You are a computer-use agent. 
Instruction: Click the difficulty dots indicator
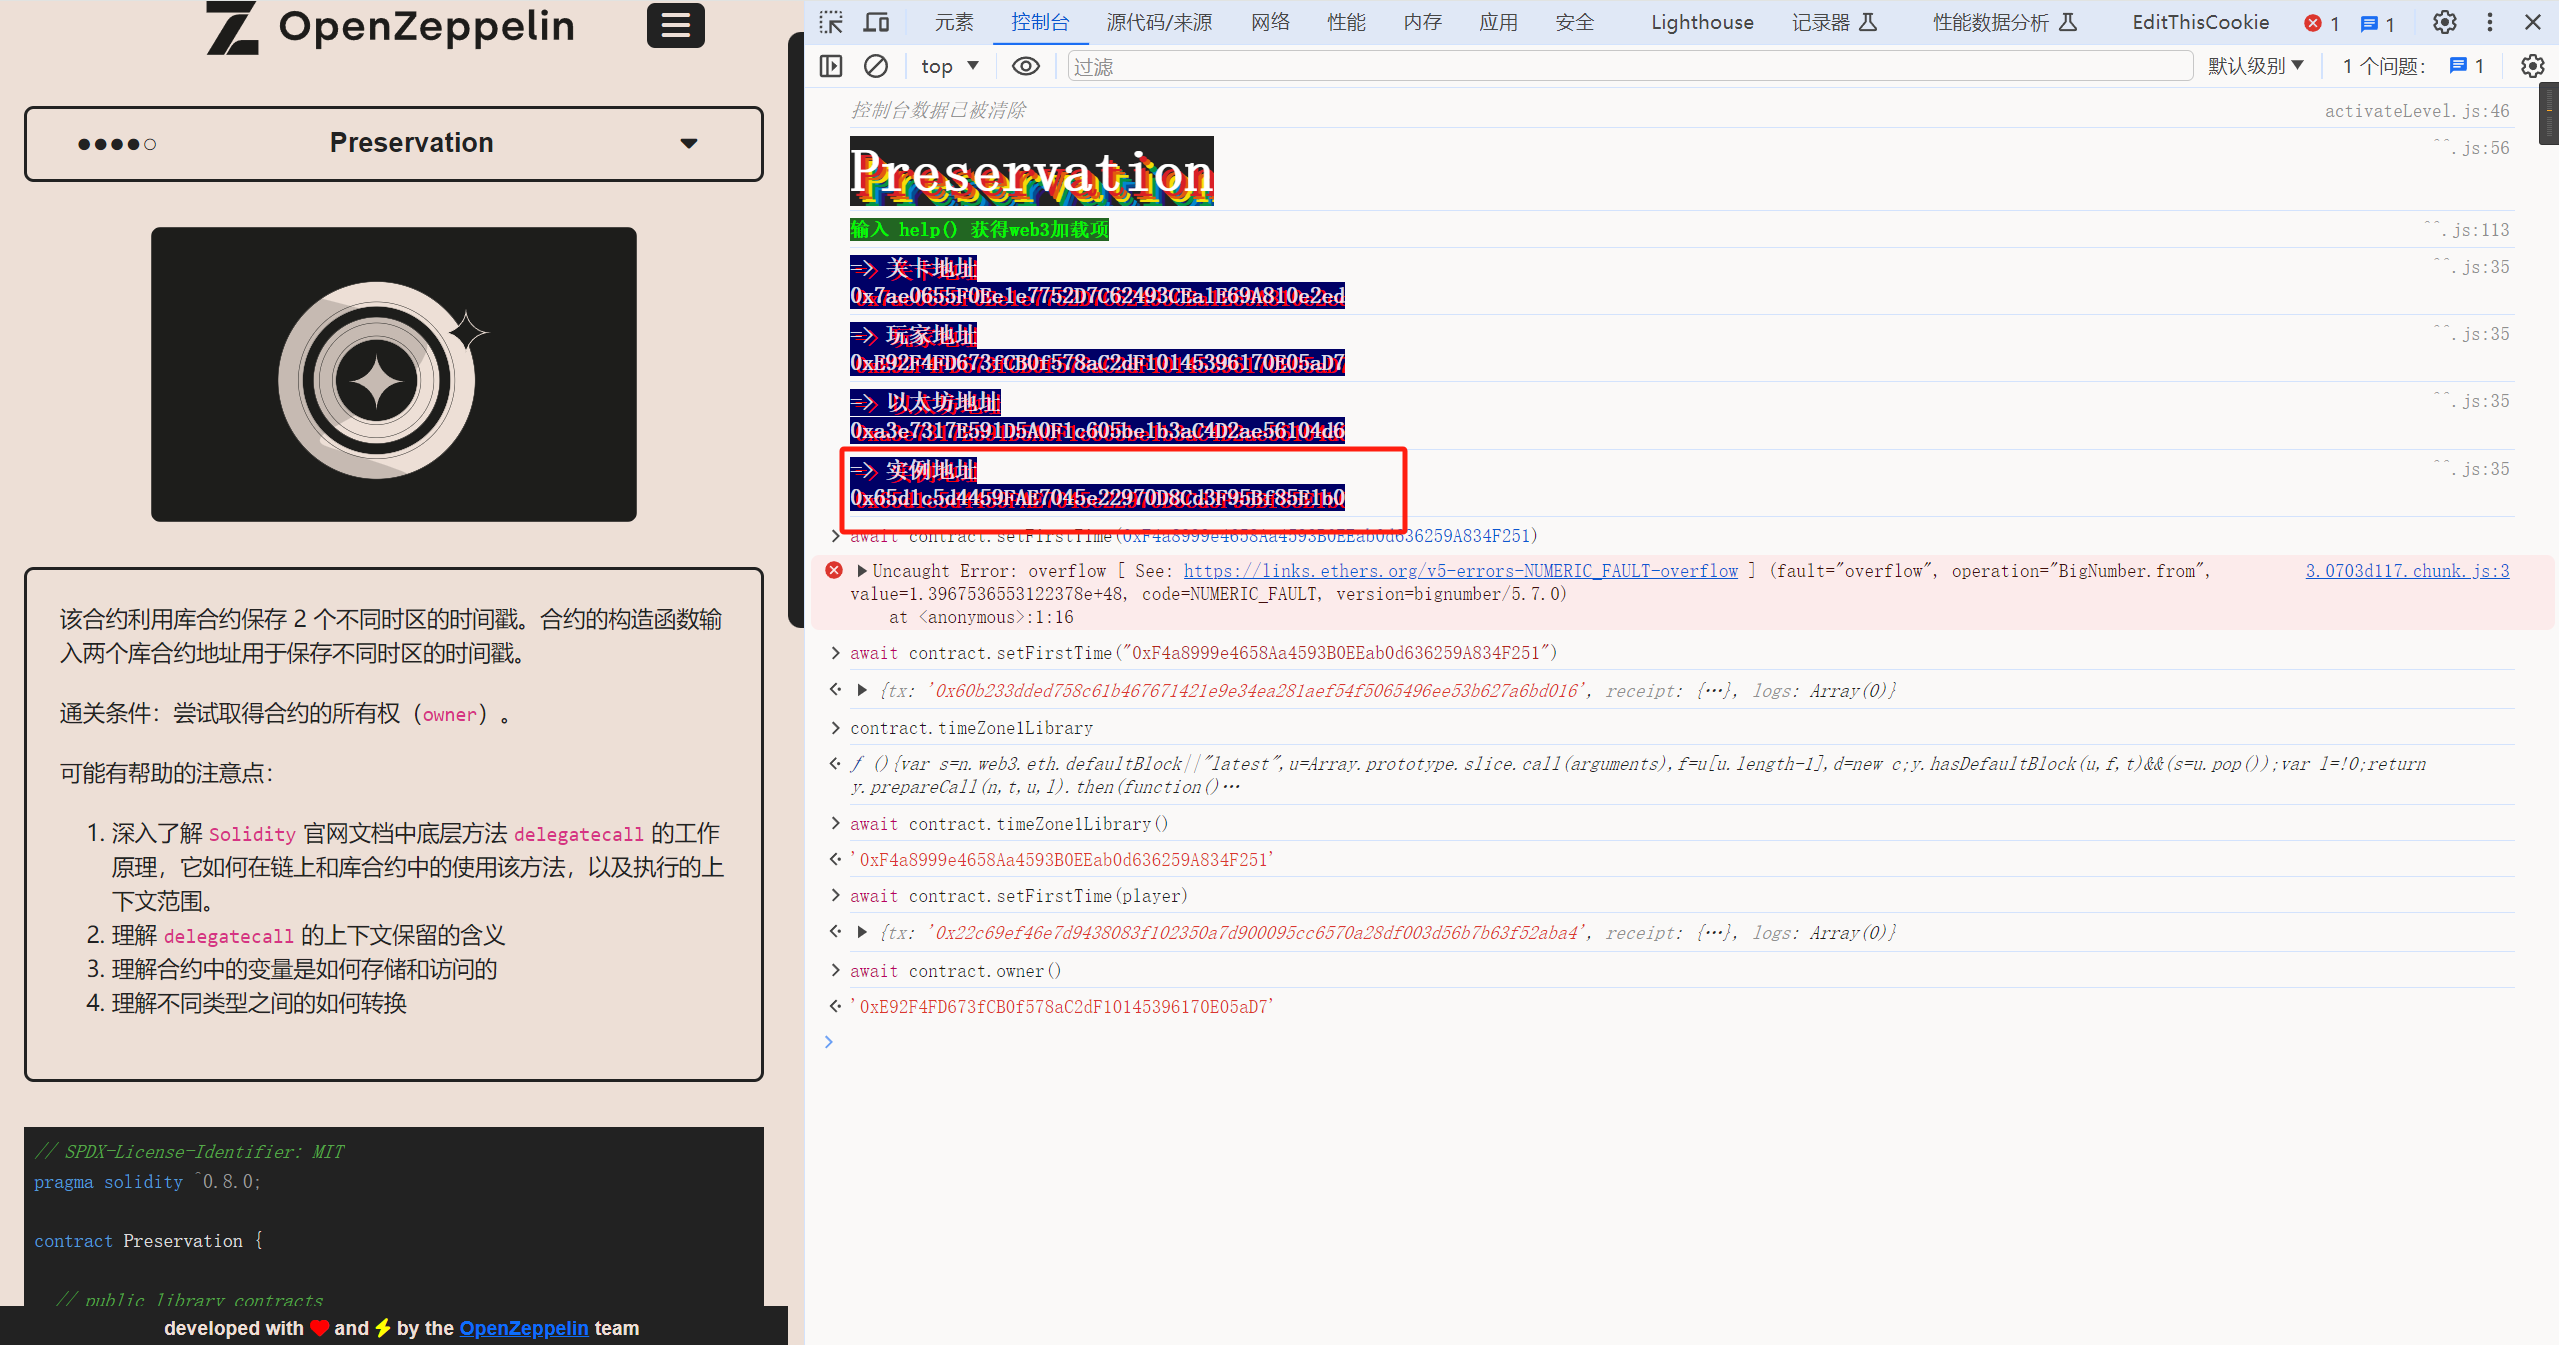tap(117, 144)
